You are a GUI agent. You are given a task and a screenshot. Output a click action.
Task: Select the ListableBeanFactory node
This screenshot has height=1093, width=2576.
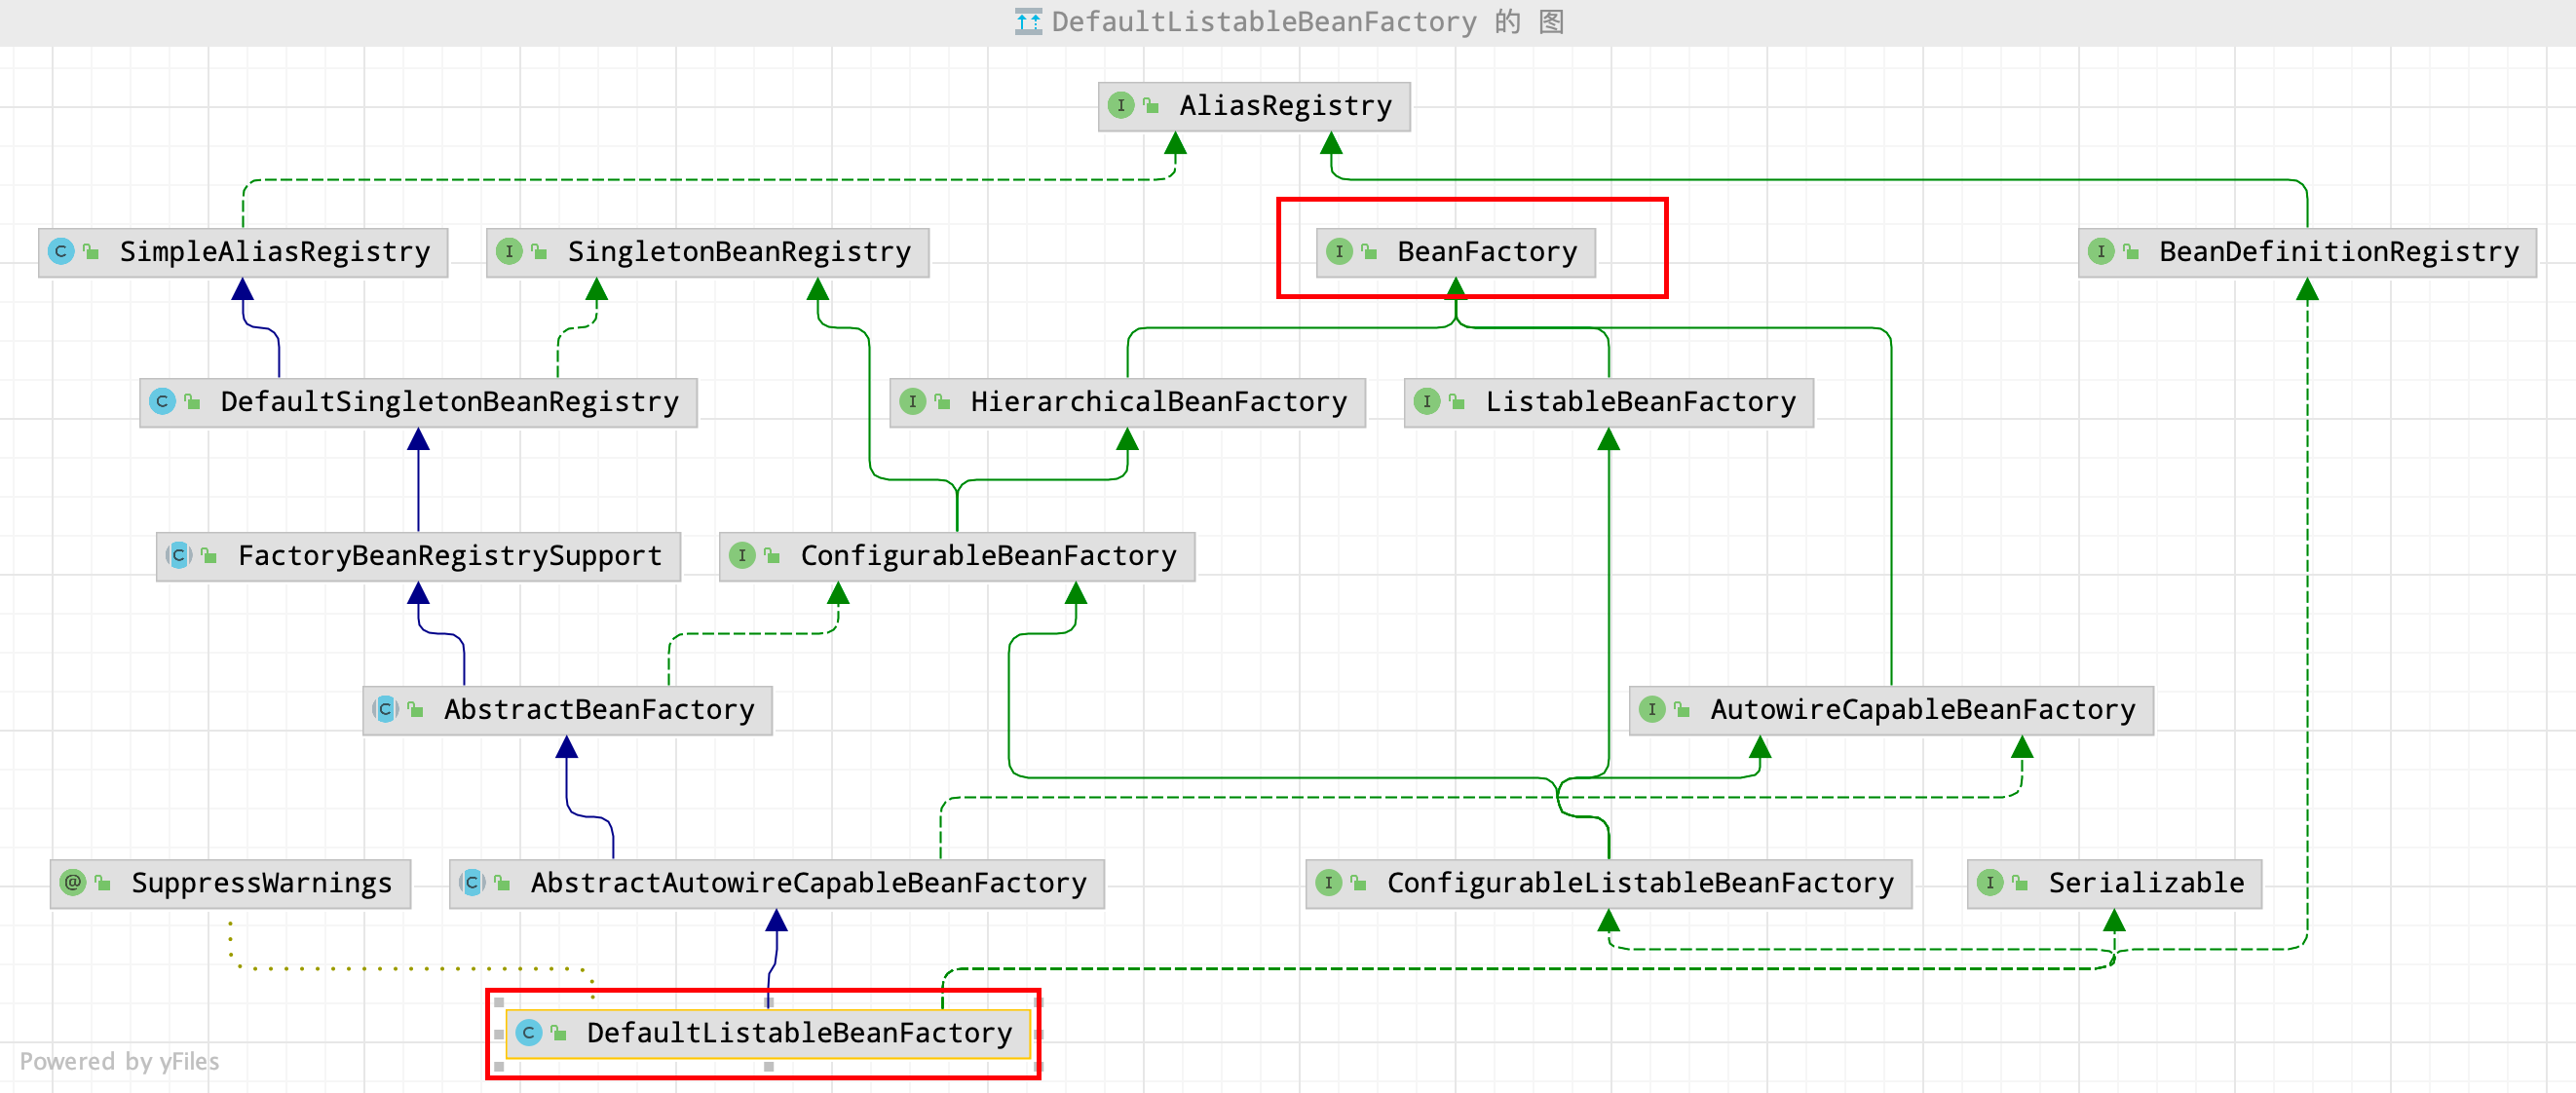tap(1608, 402)
